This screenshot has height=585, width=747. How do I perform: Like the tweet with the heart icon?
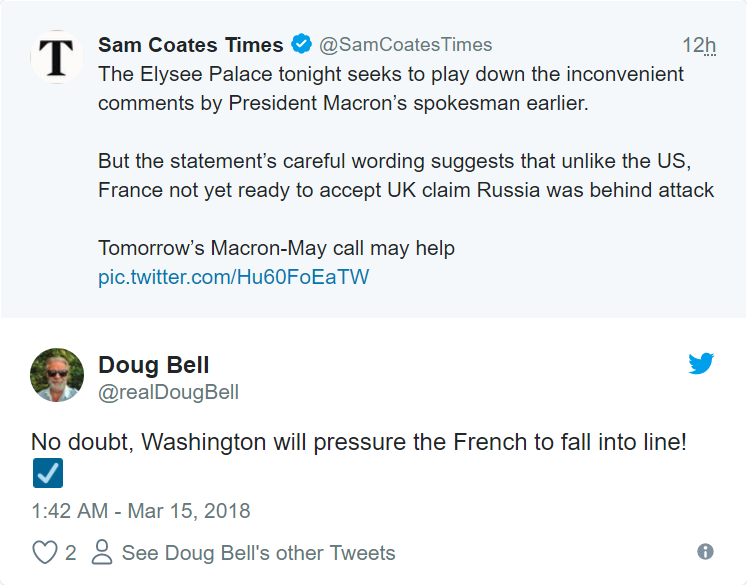tap(44, 553)
